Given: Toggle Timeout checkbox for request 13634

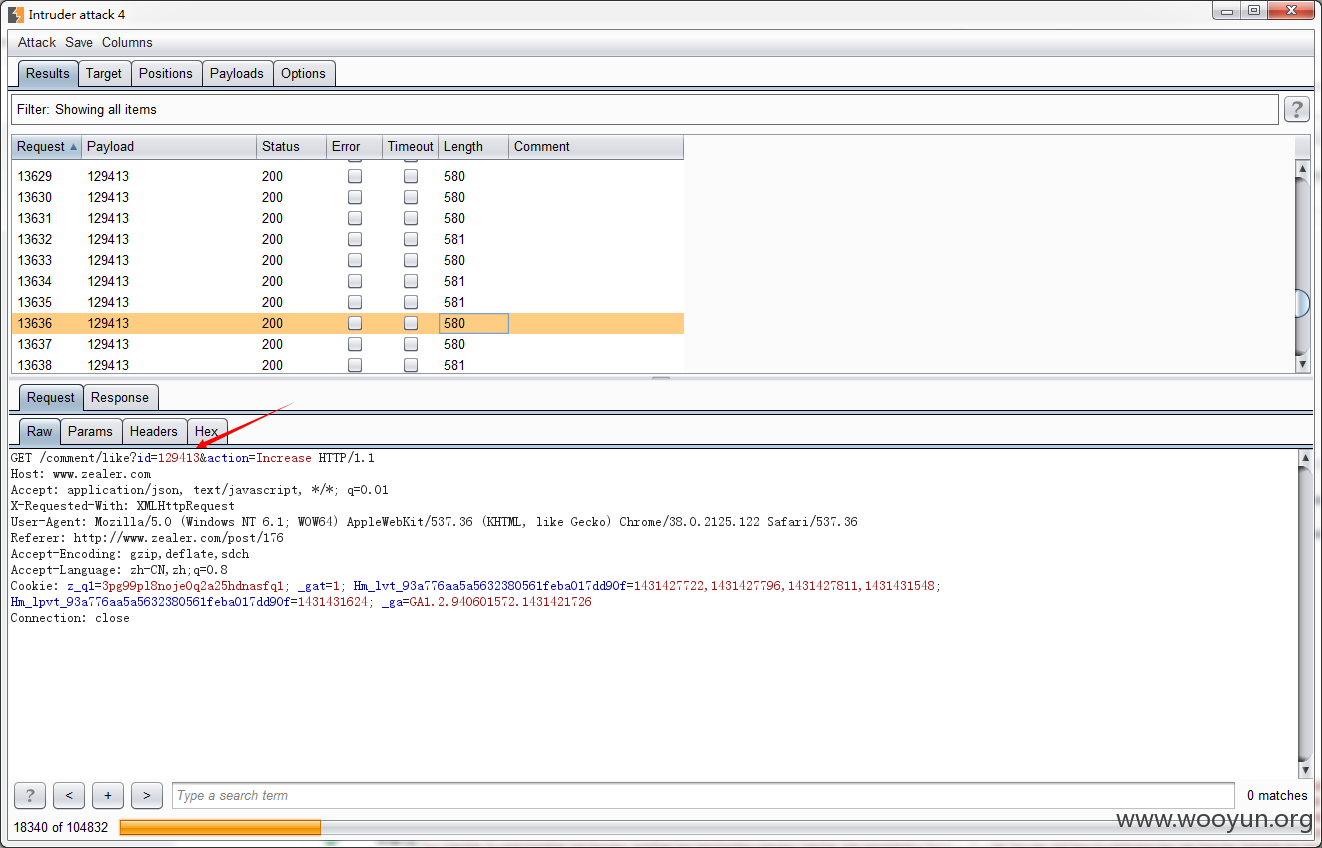Looking at the screenshot, I should tap(411, 281).
